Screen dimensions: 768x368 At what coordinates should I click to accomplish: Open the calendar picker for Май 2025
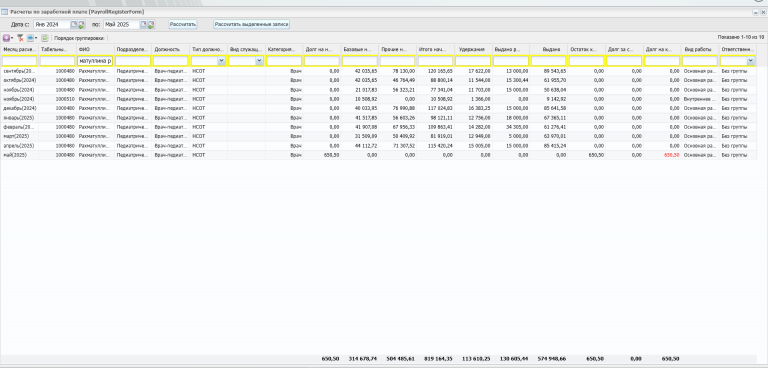(x=144, y=24)
